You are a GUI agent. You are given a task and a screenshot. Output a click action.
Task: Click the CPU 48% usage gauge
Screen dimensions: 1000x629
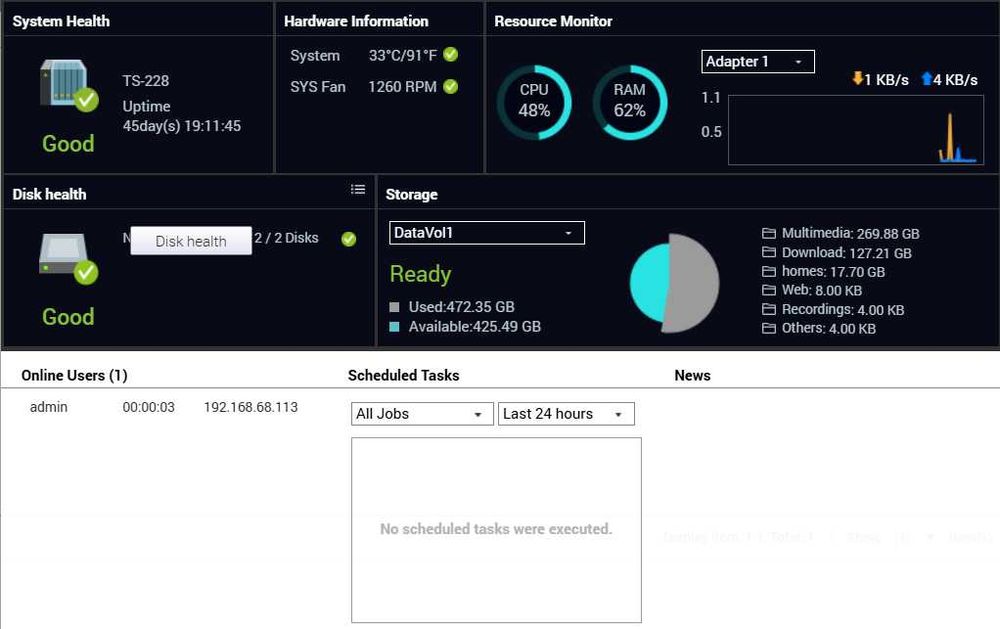tap(534, 102)
